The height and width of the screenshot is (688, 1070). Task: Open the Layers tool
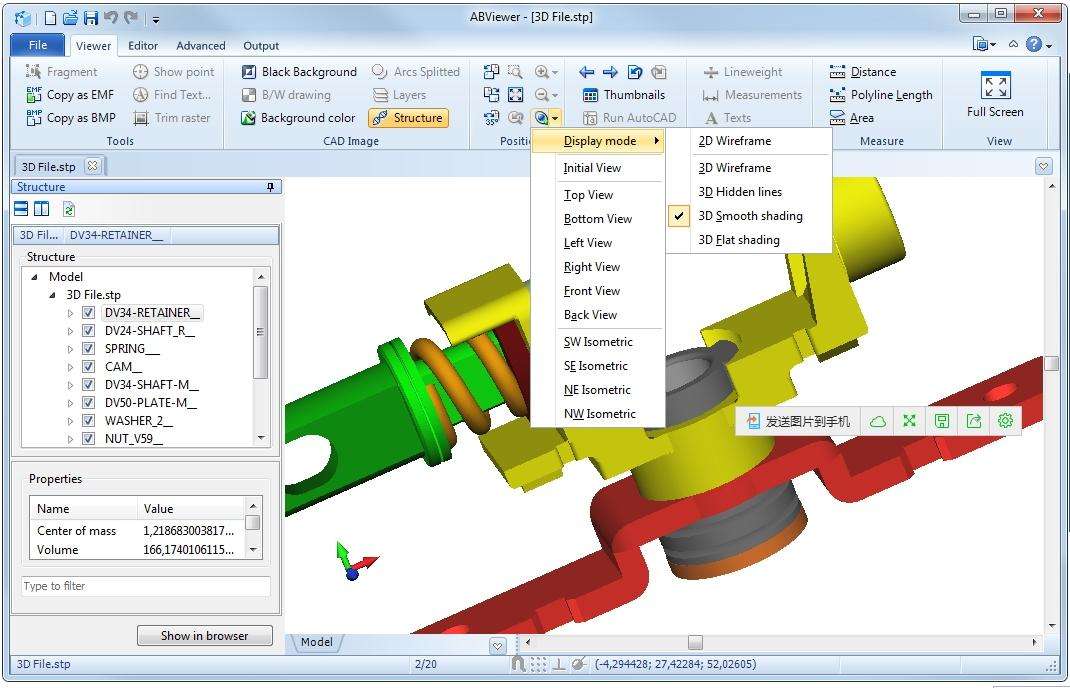click(x=399, y=95)
